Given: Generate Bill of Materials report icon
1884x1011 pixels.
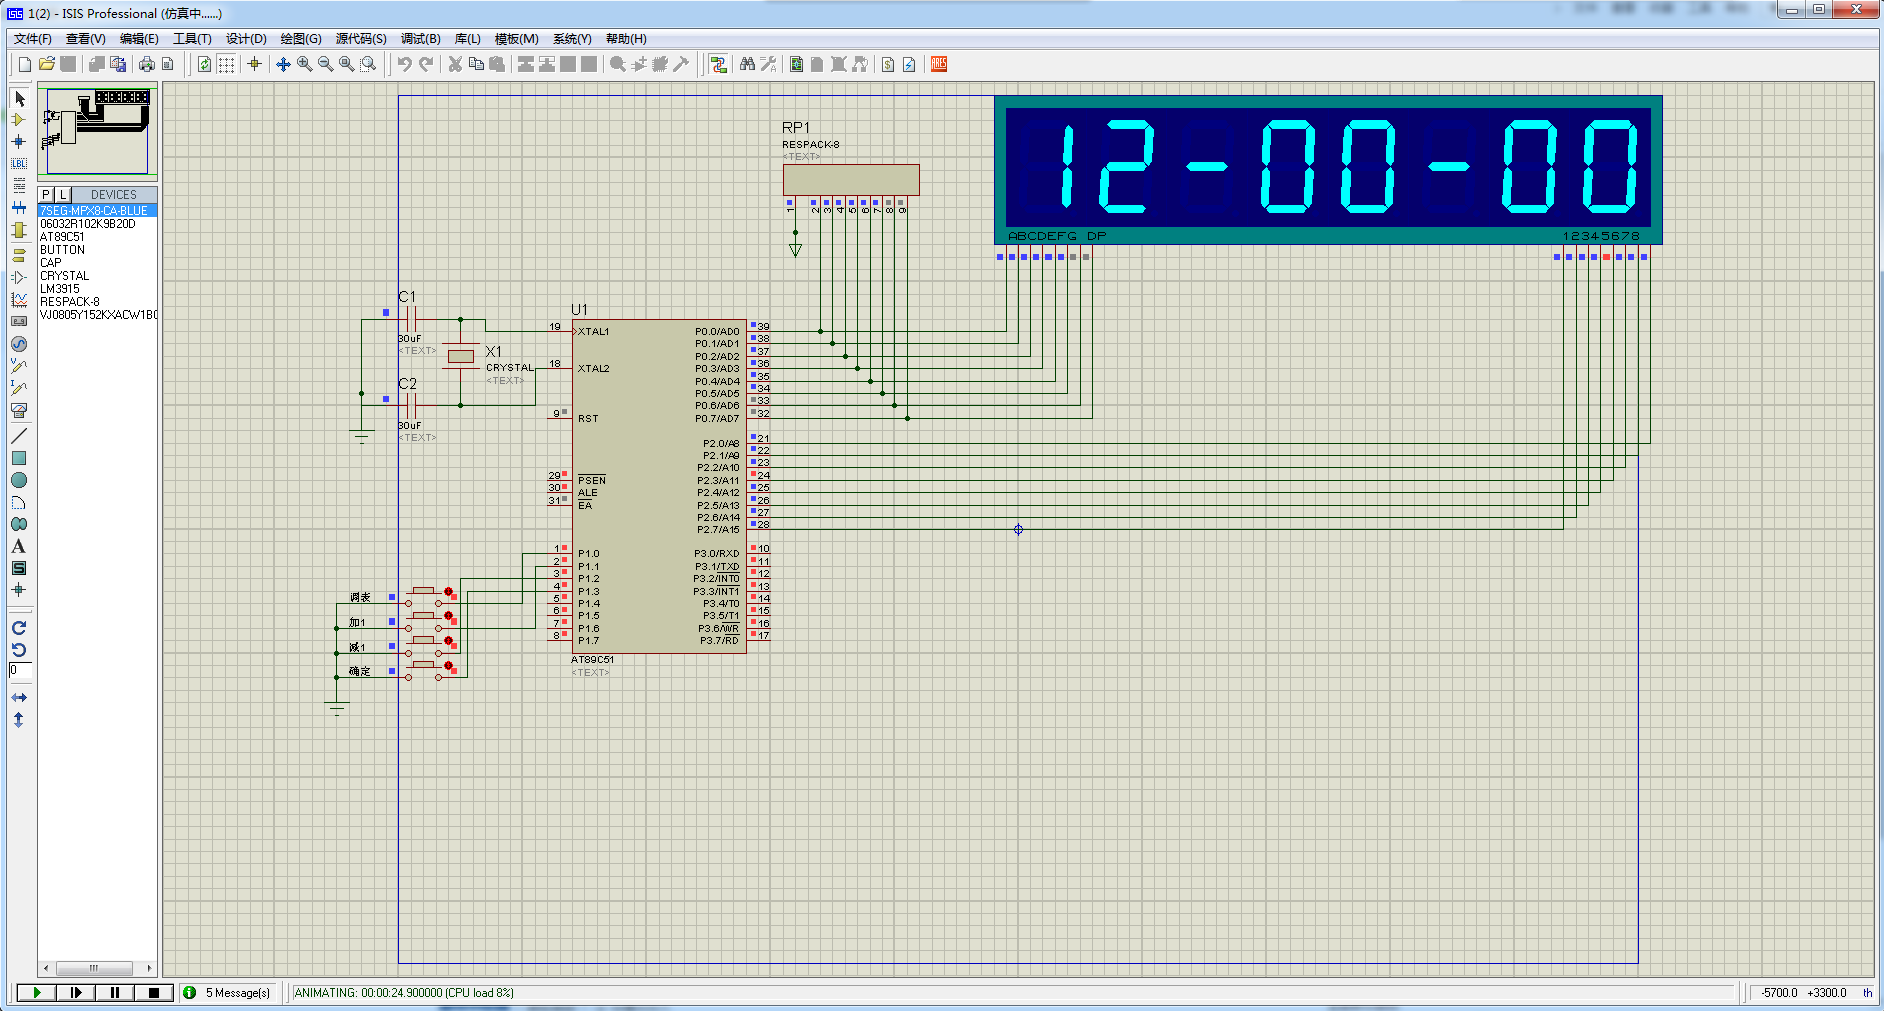Looking at the screenshot, I should tap(887, 64).
